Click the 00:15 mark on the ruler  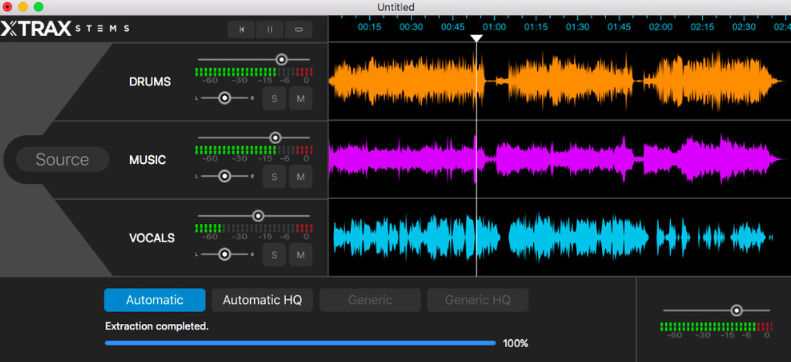[x=369, y=27]
